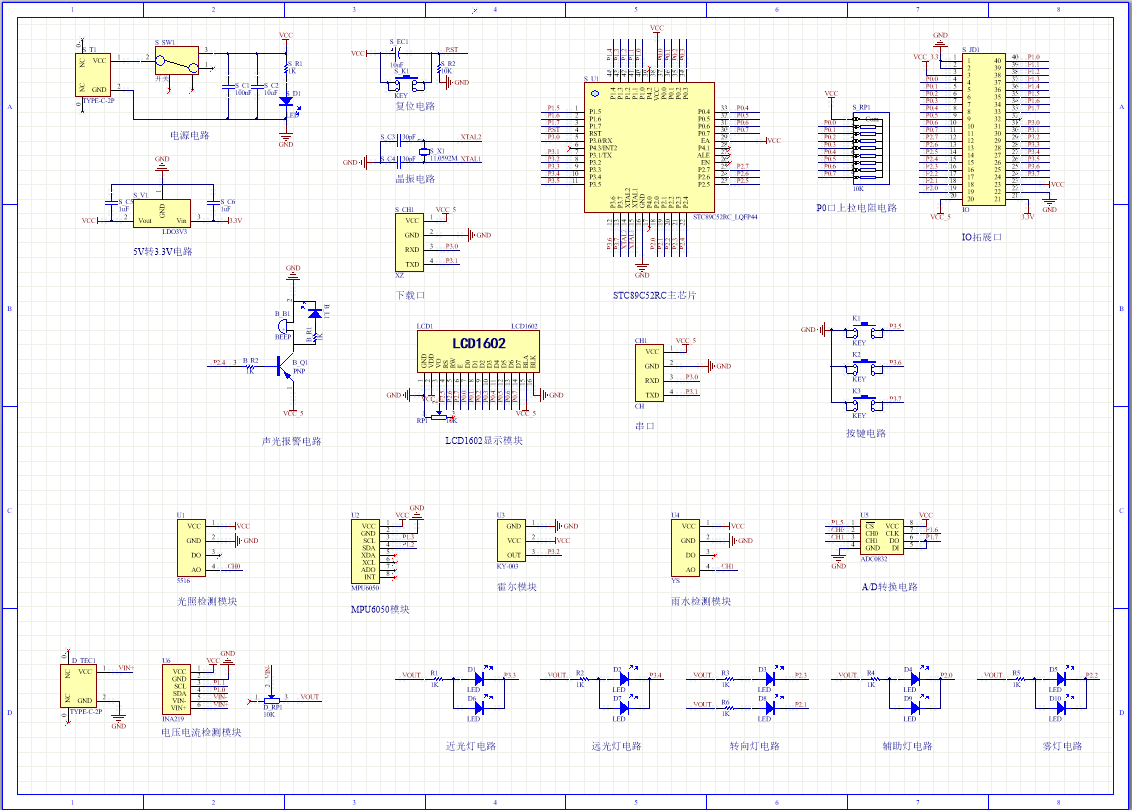Select the LDO3V3 regulator S_V1
Image resolution: width=1132 pixels, height=810 pixels.
coord(162,213)
